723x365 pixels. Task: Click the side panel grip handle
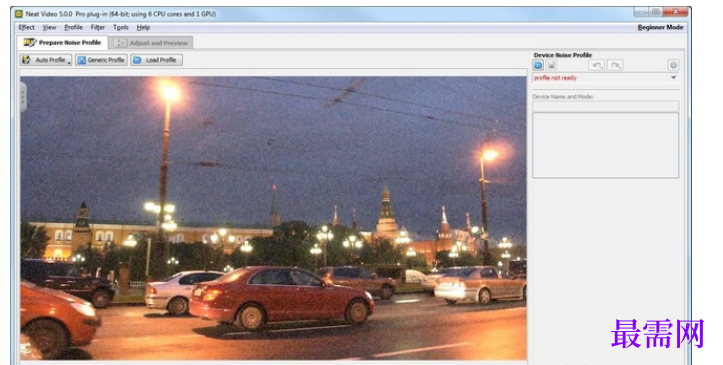click(23, 97)
